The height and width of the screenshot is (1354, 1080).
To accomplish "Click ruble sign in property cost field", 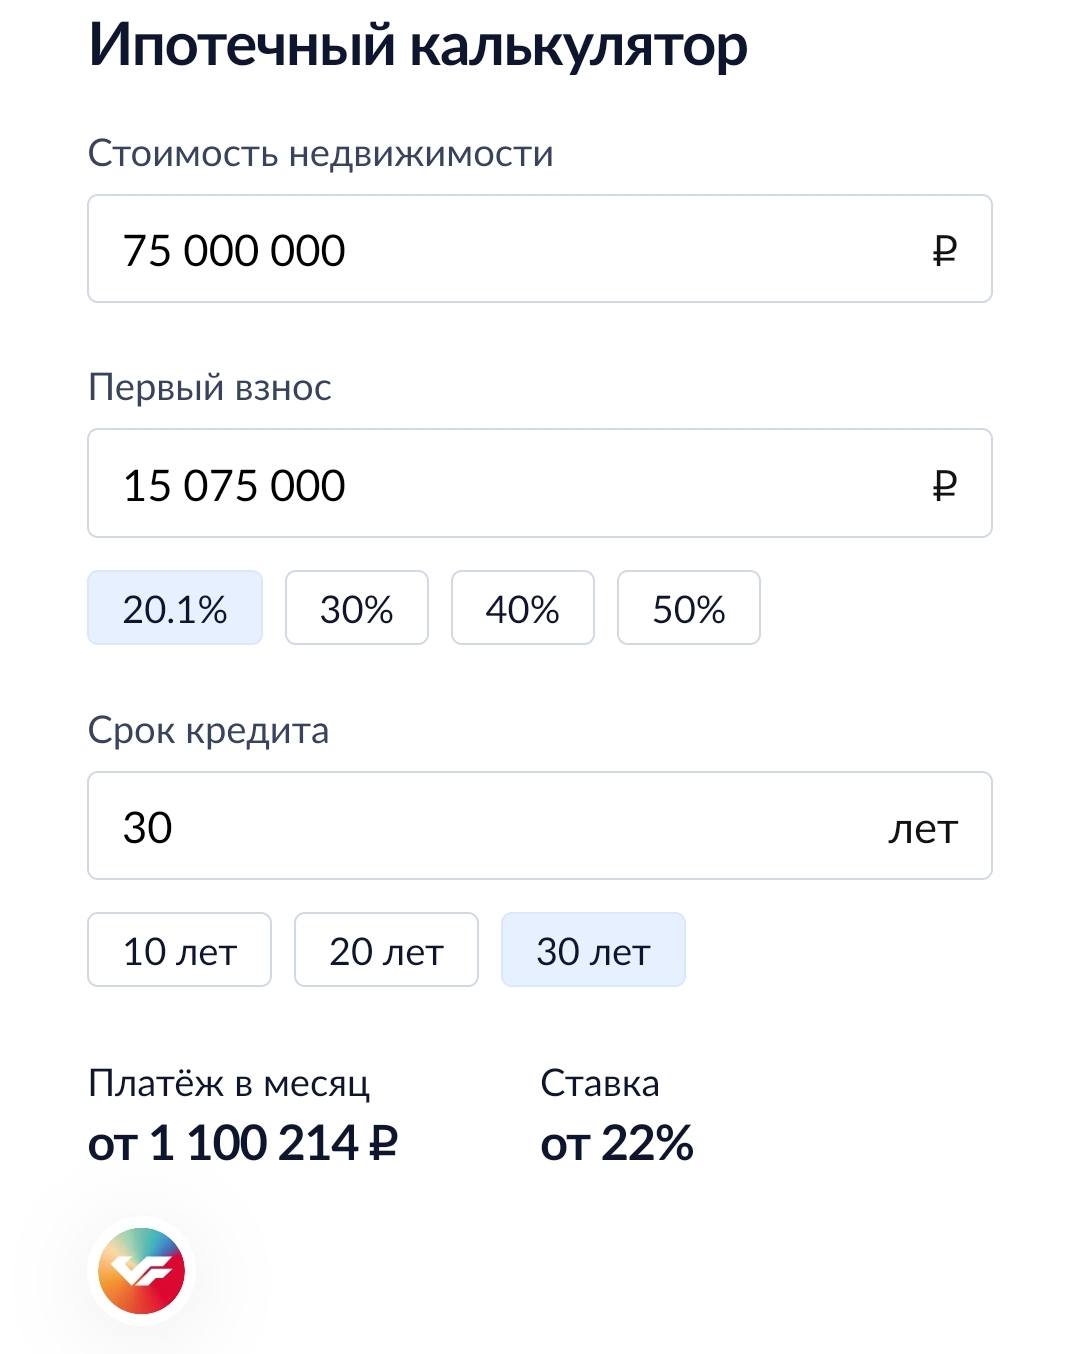I will [944, 250].
